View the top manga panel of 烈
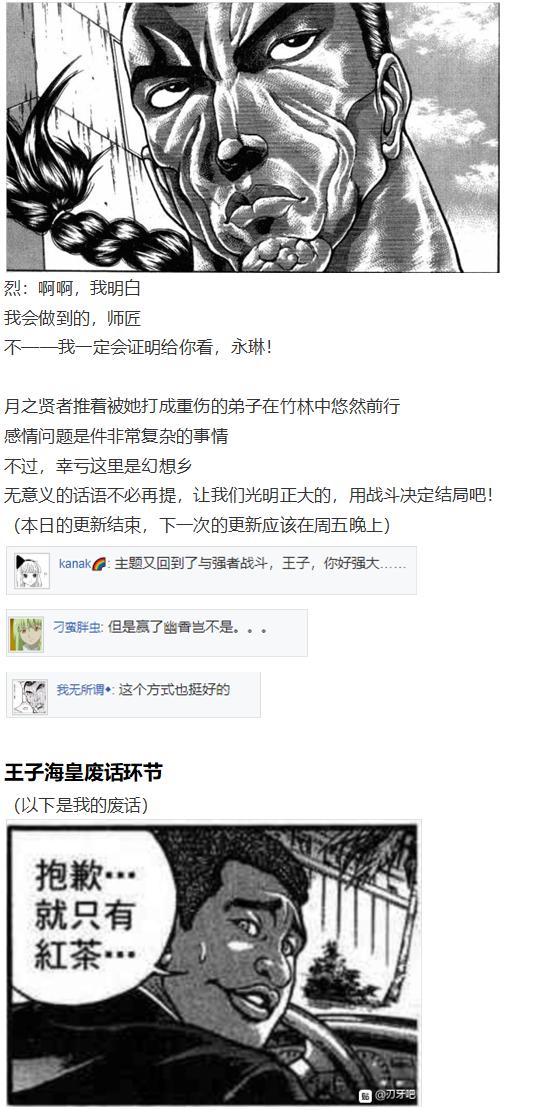The image size is (558, 1110). [253, 137]
